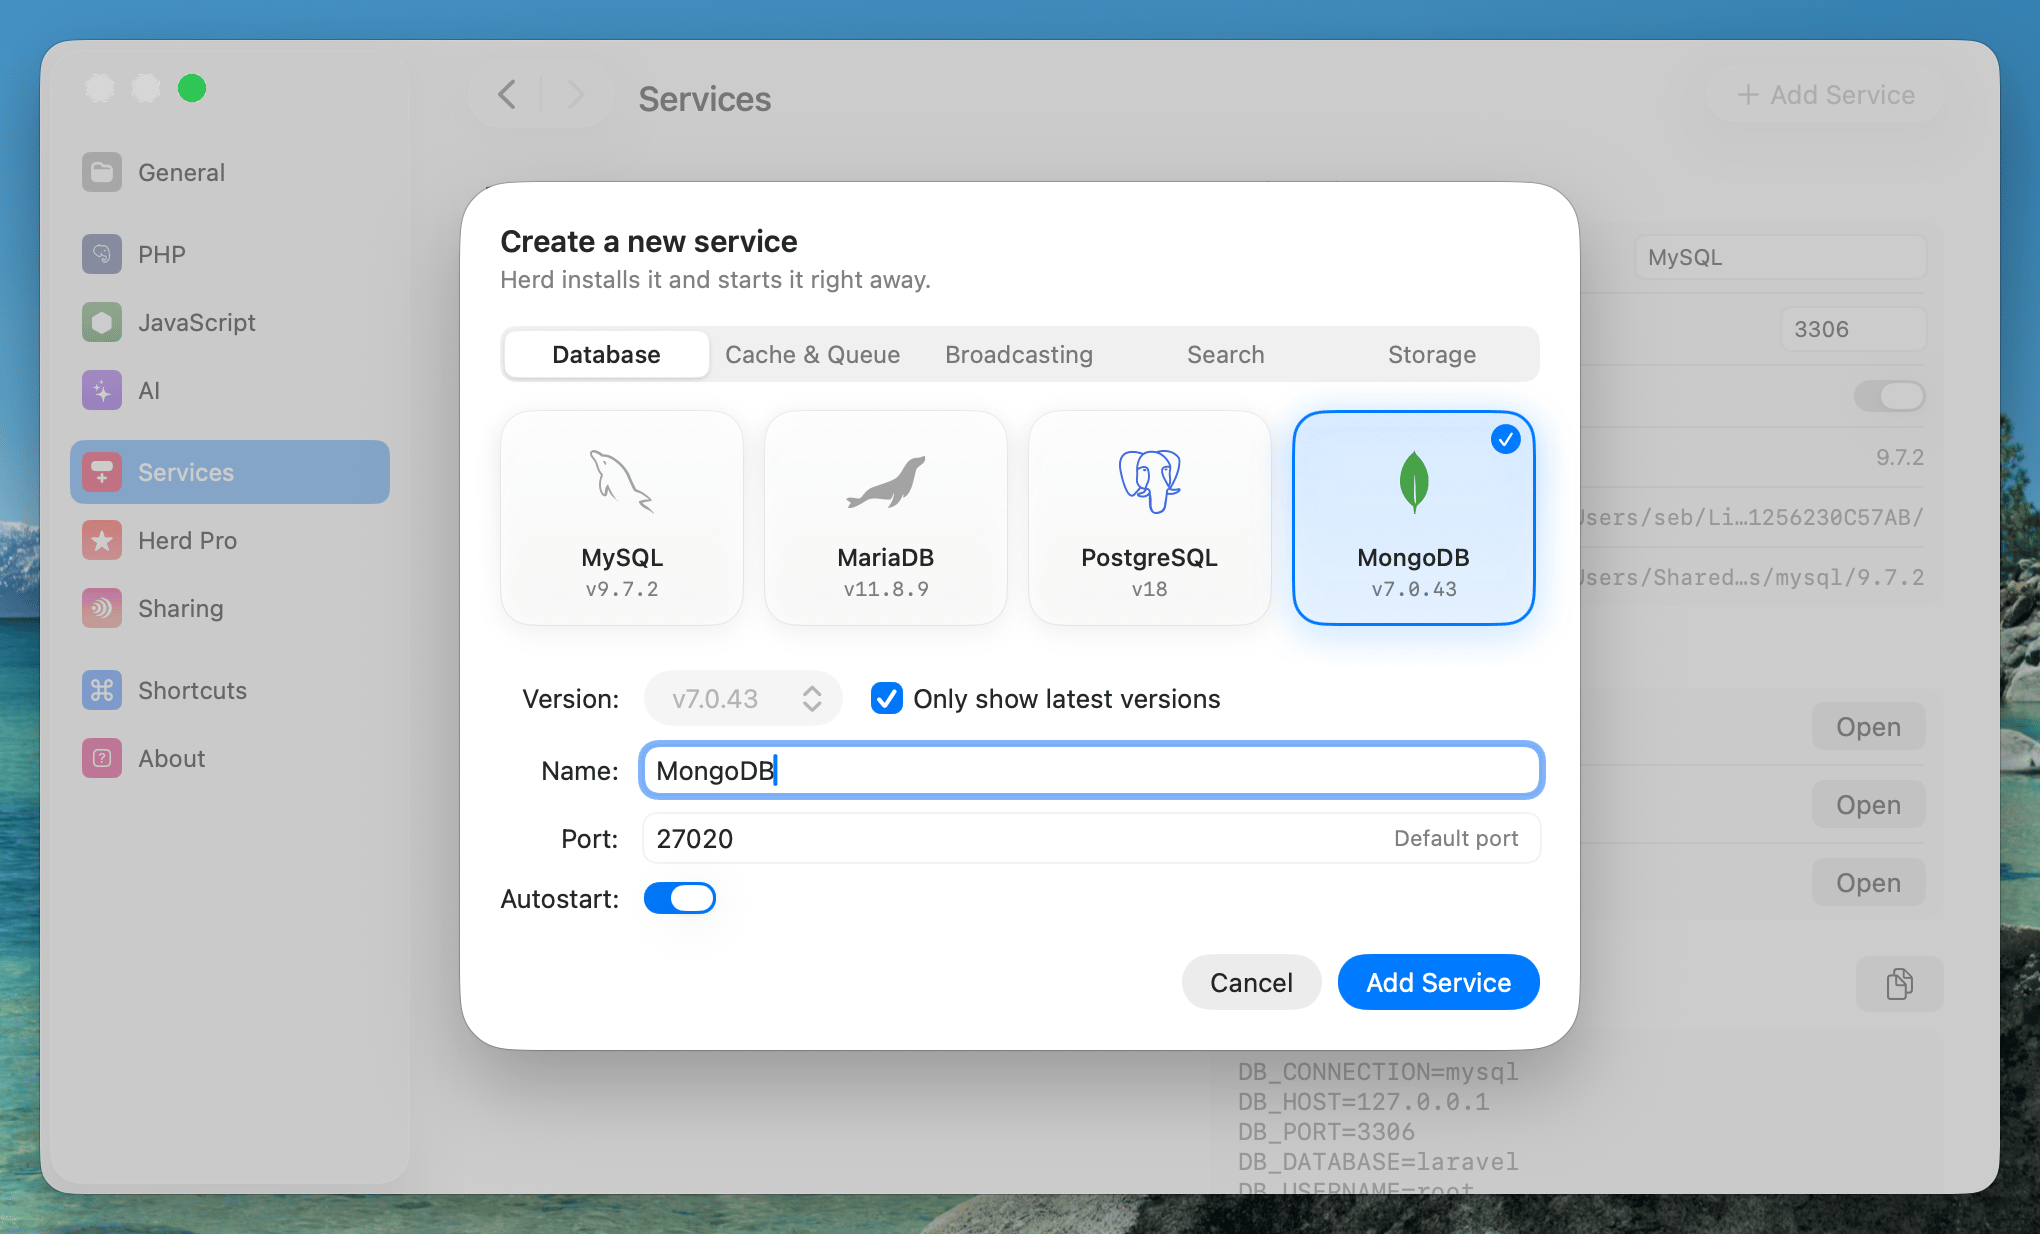Choose the MongoDB leaf service card

[x=1414, y=518]
